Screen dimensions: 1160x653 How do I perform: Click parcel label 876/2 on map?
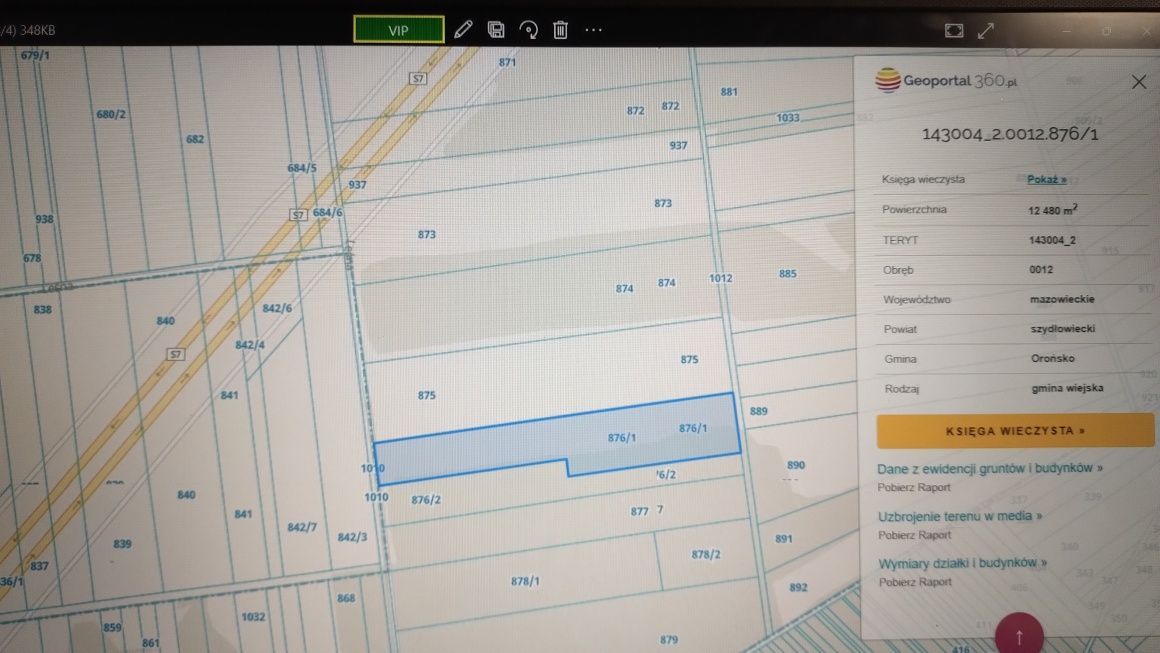coord(426,500)
